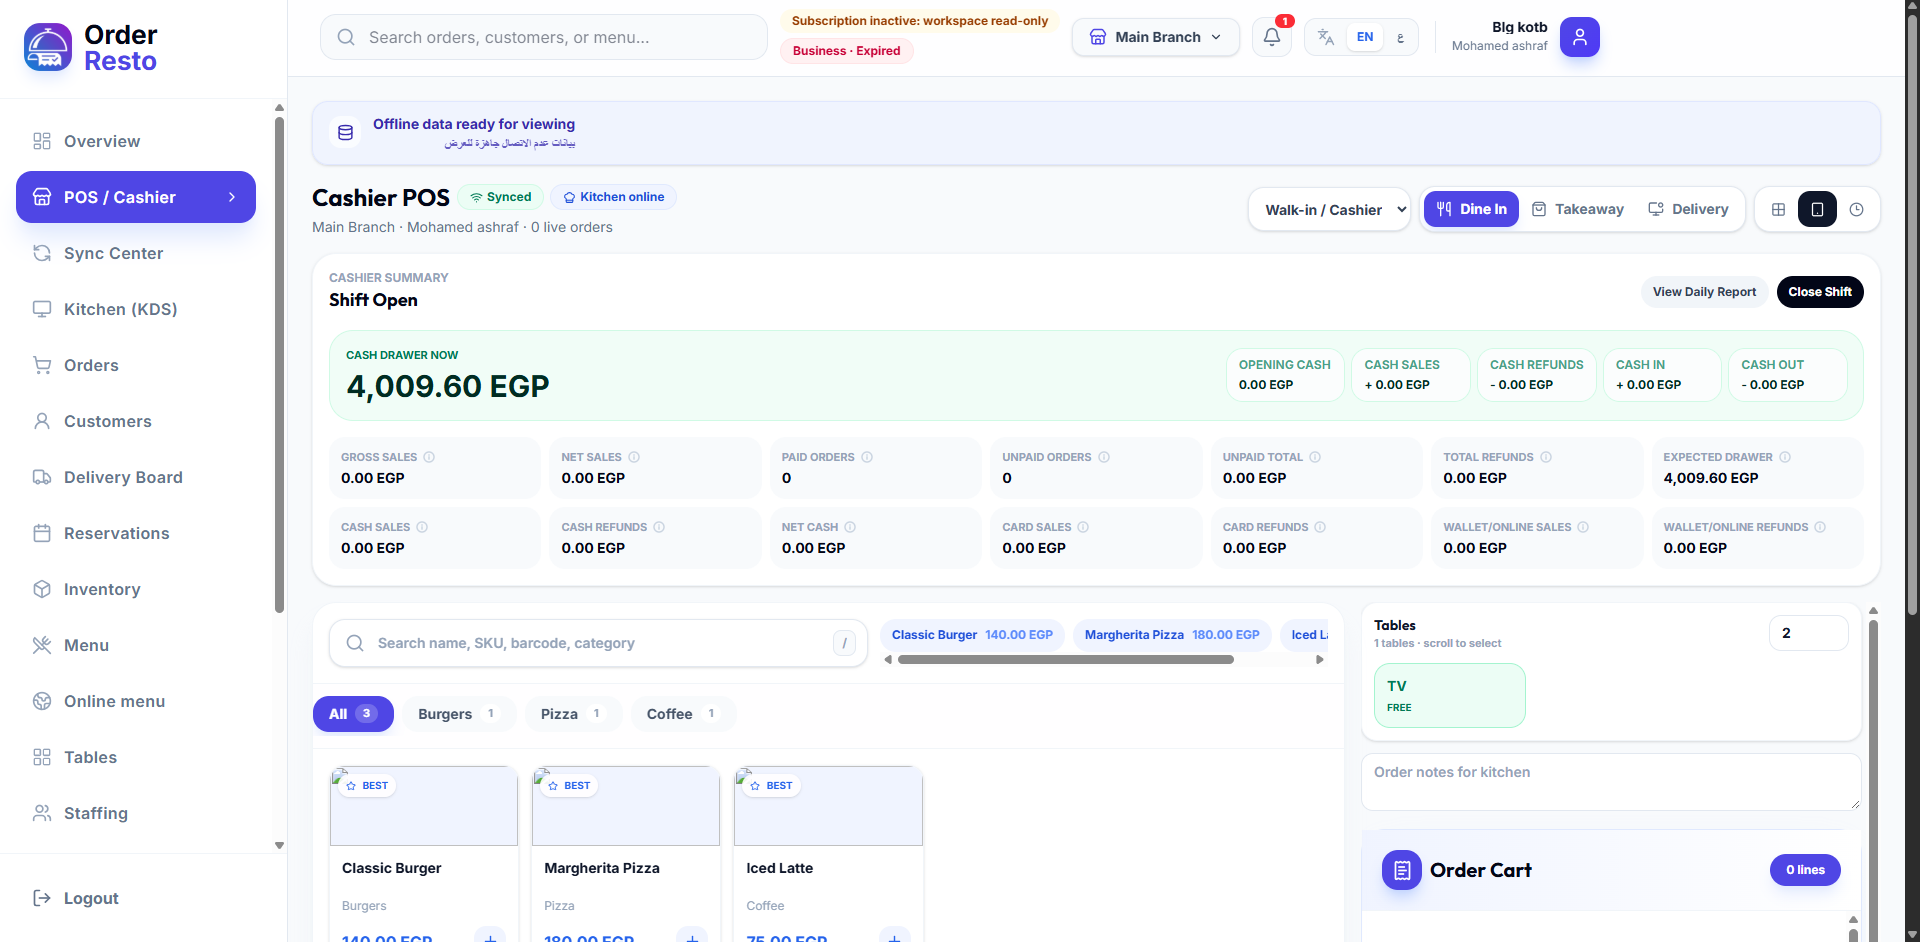
Task: Focus the top global search field
Action: (544, 37)
